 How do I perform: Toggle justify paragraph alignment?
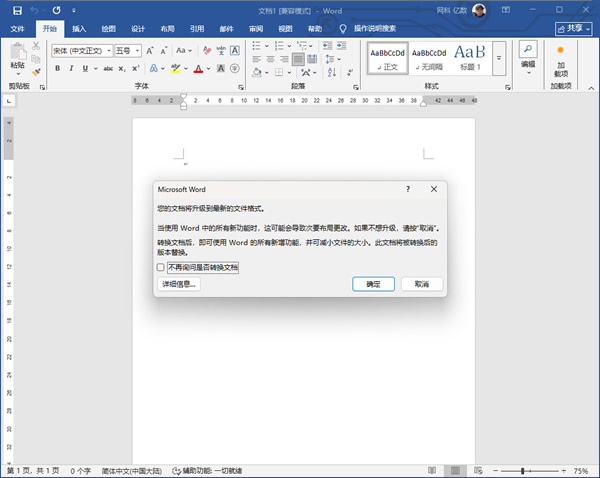[298, 59]
